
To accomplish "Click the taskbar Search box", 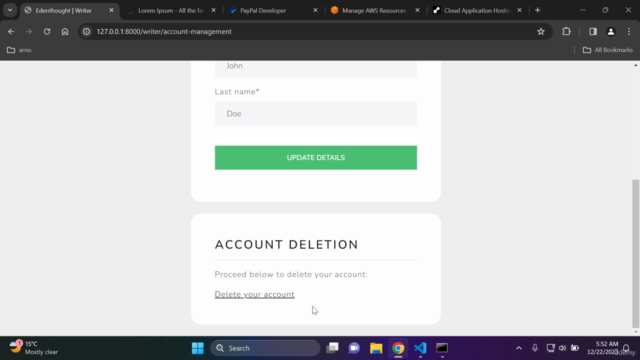I will pos(265,348).
